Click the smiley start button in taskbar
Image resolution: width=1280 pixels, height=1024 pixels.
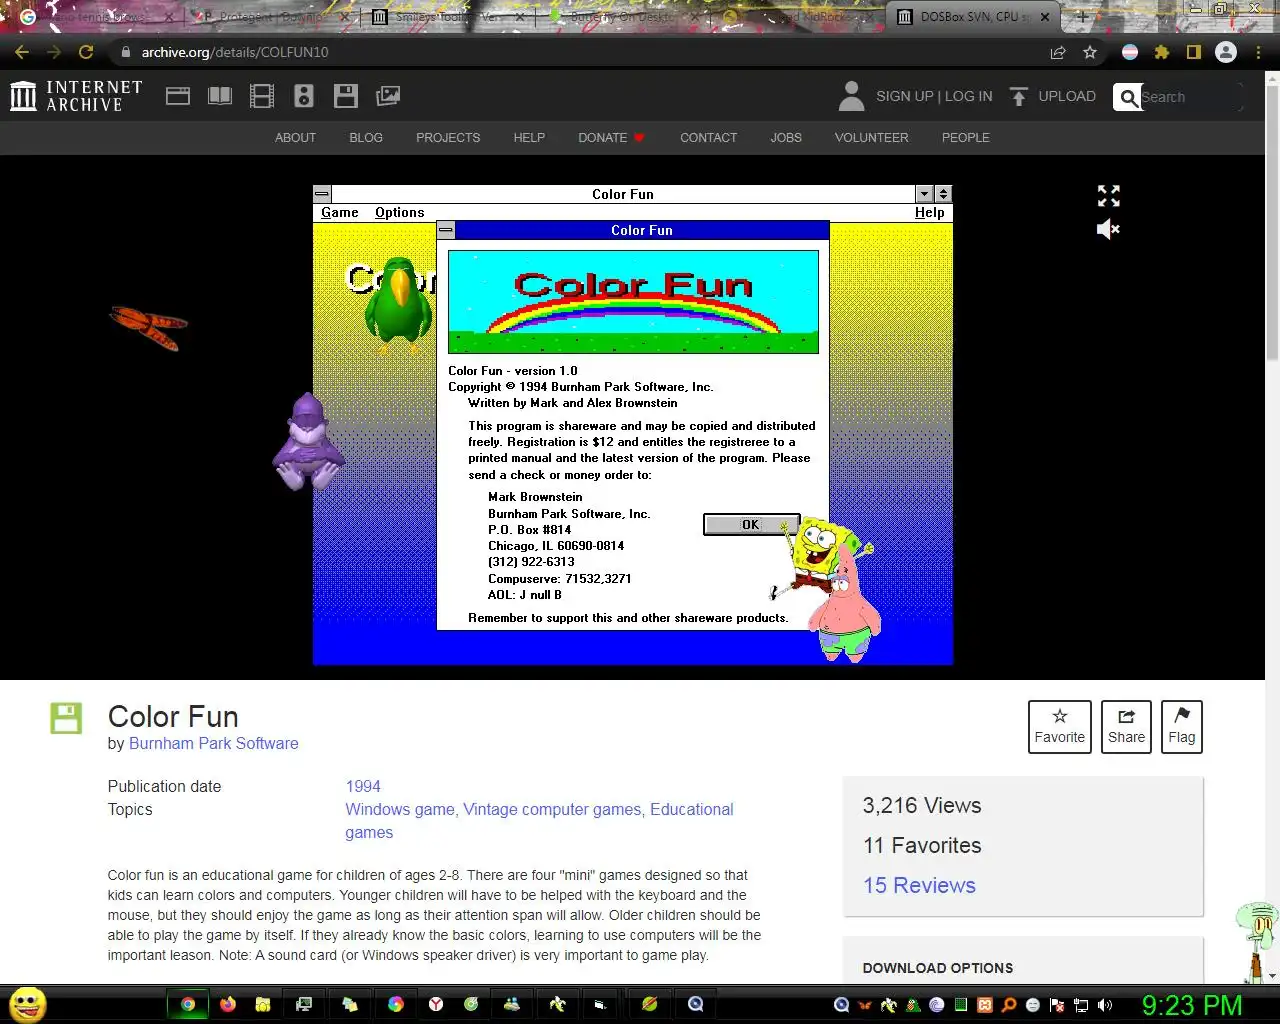point(28,1004)
